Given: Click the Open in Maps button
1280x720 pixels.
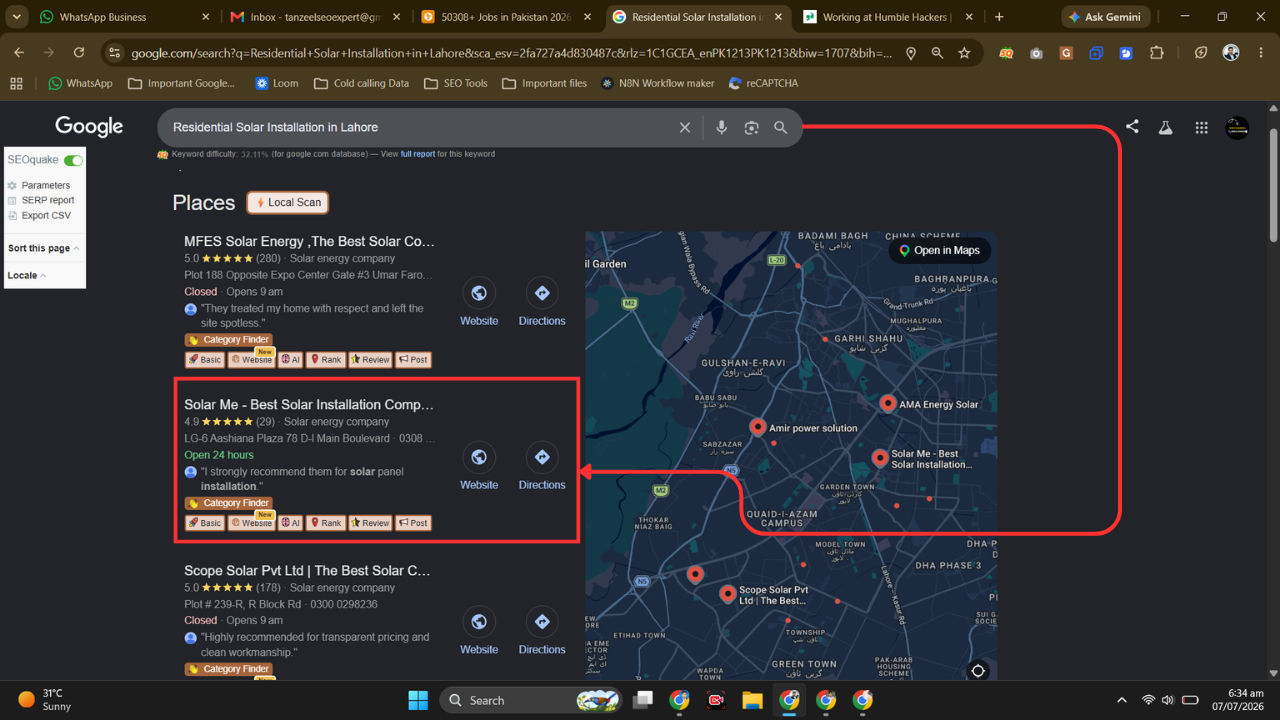Looking at the screenshot, I should pyautogui.click(x=939, y=250).
